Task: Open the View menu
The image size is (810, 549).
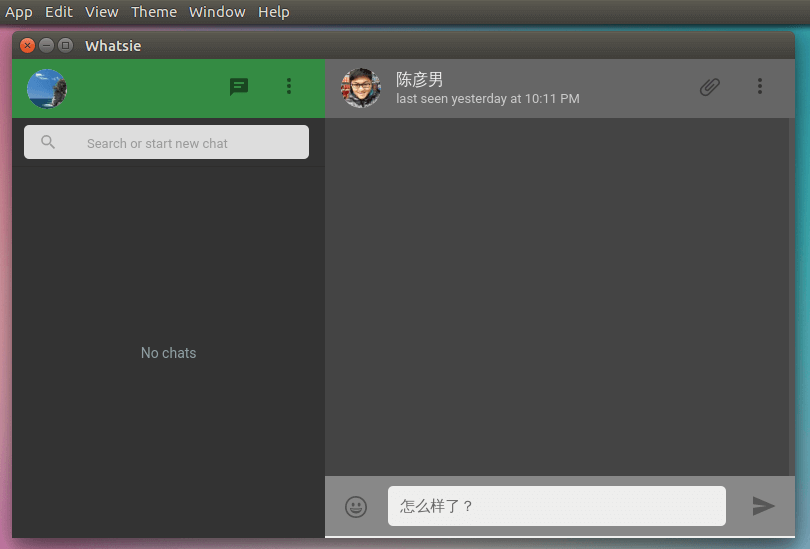Action: [102, 12]
